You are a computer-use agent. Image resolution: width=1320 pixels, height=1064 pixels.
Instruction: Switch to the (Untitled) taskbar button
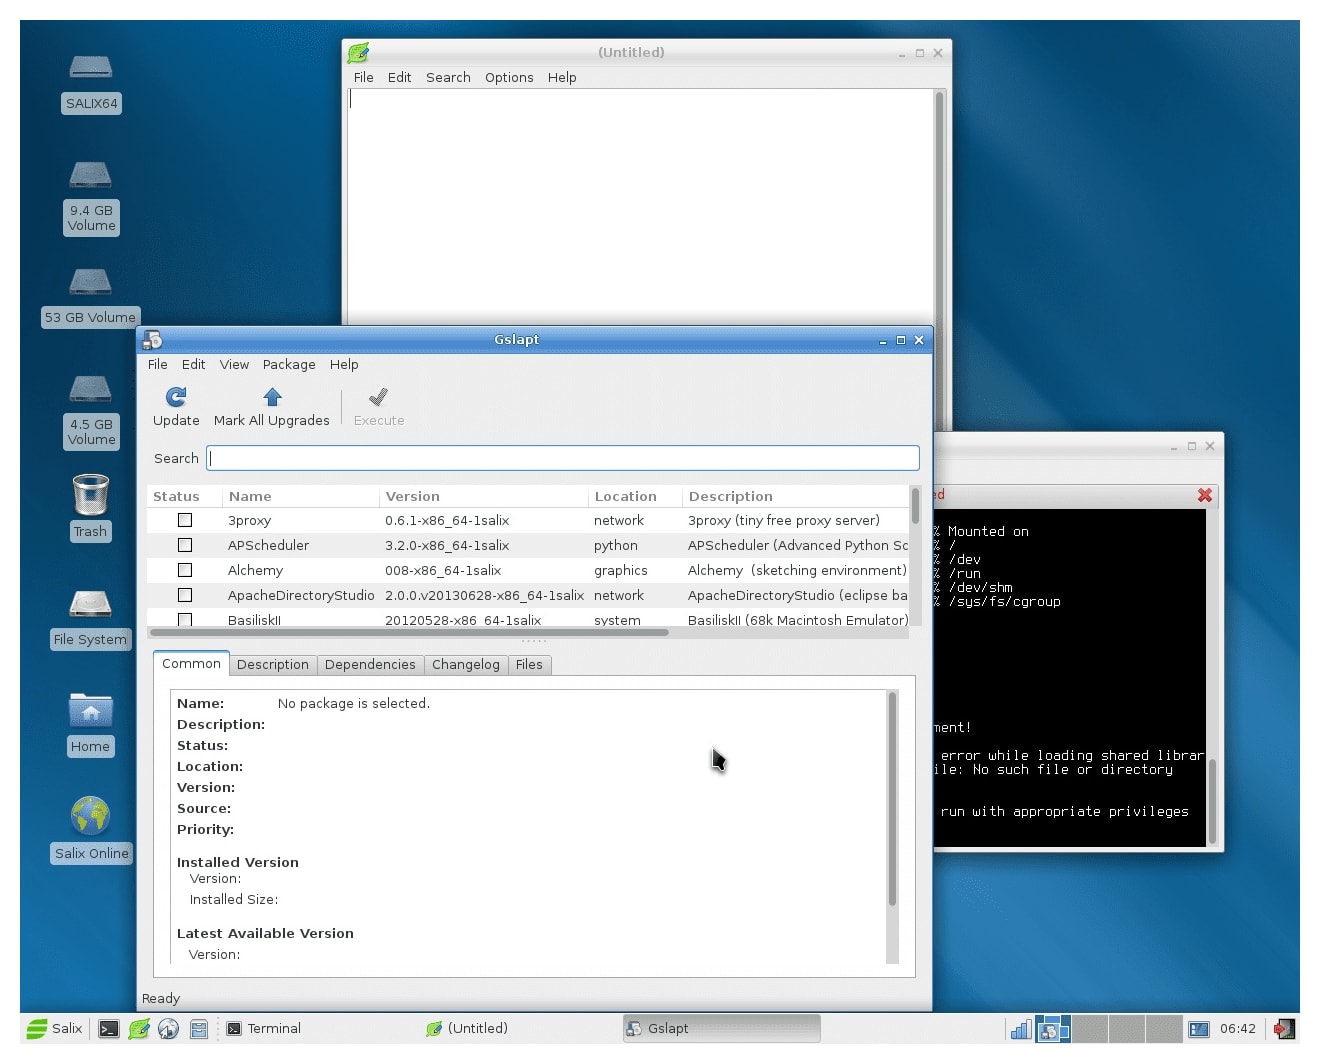[520, 1028]
